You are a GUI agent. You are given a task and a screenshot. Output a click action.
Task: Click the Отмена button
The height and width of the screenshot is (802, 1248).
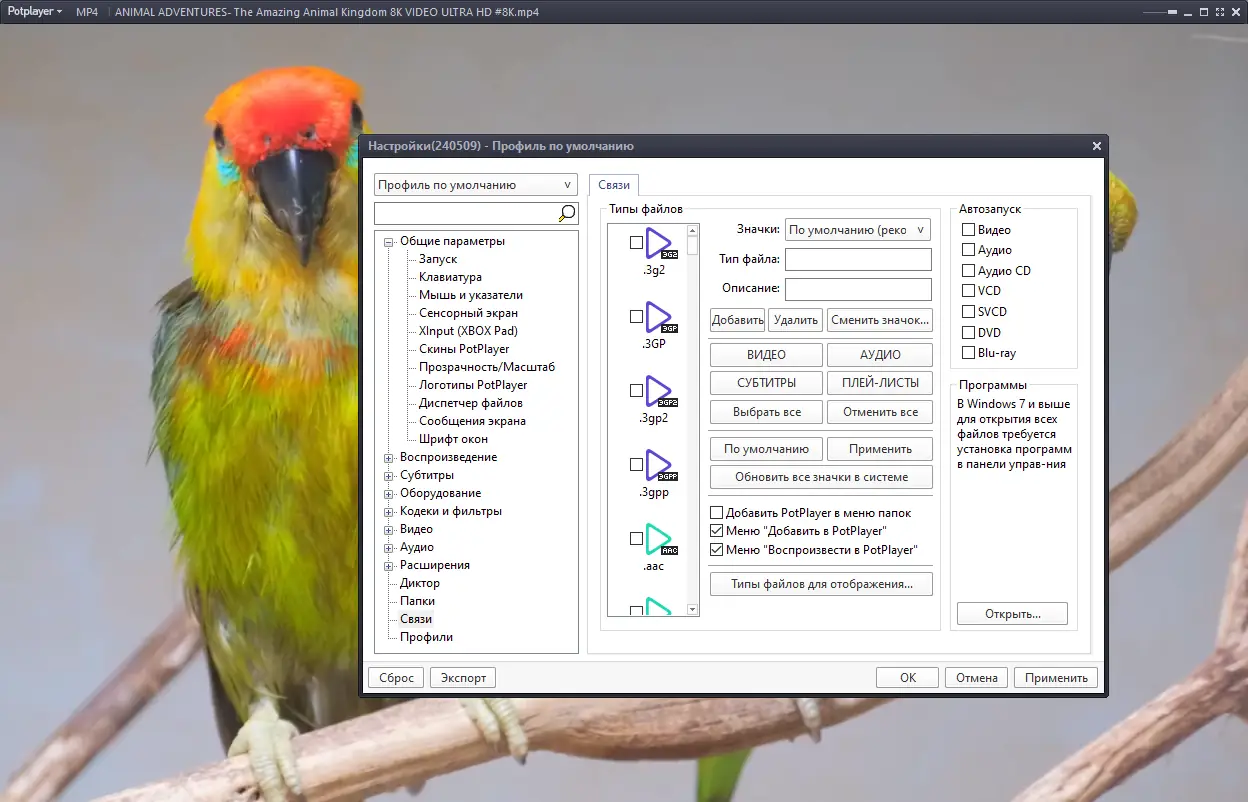click(x=976, y=677)
